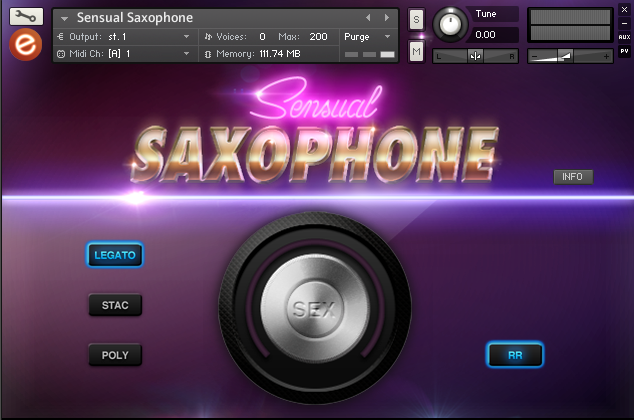Click the MIDI channel connector icon
The width and height of the screenshot is (634, 420).
[61, 54]
